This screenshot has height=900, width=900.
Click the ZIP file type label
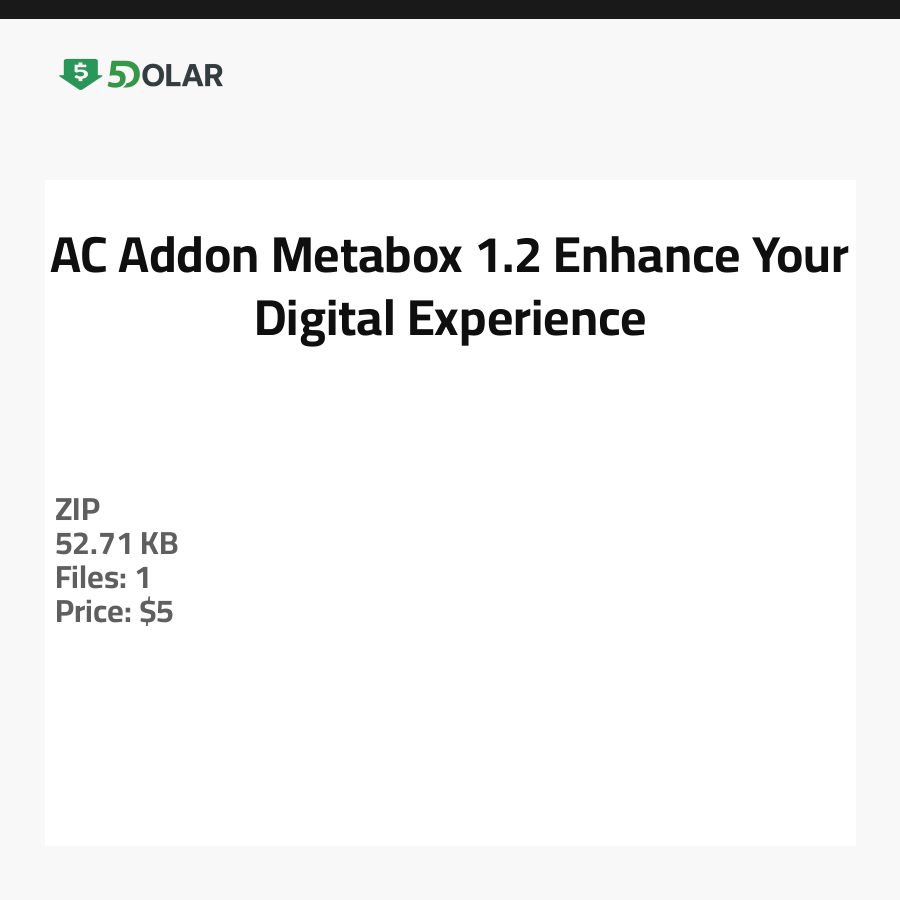[78, 510]
